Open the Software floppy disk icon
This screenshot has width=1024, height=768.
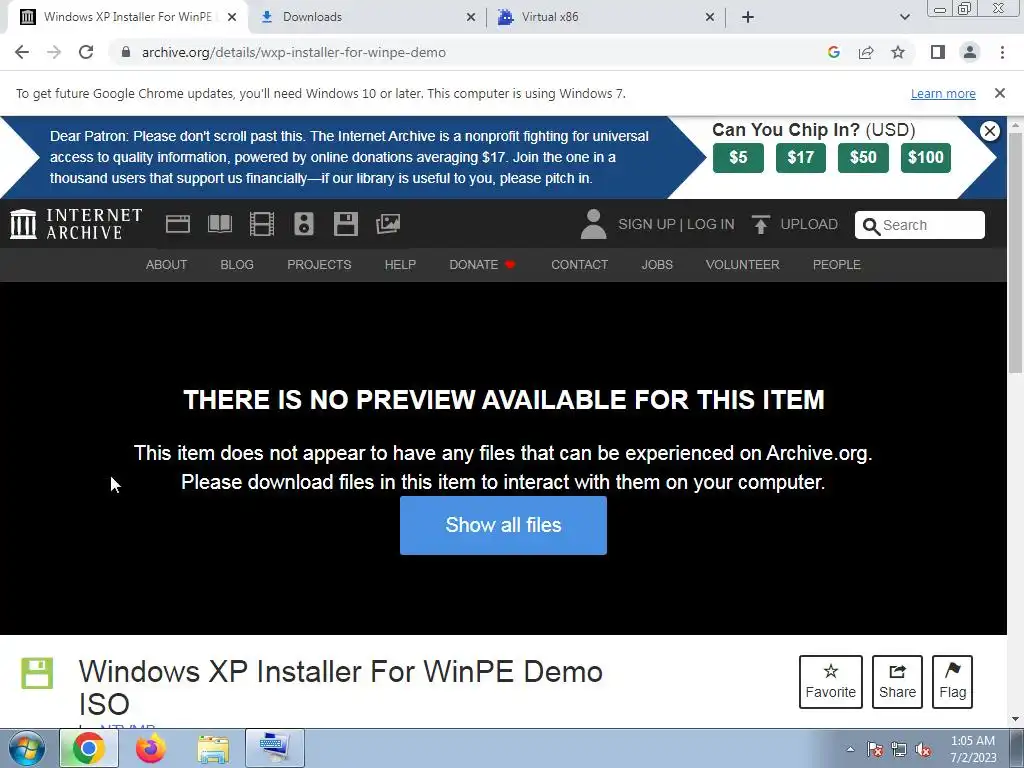[345, 224]
